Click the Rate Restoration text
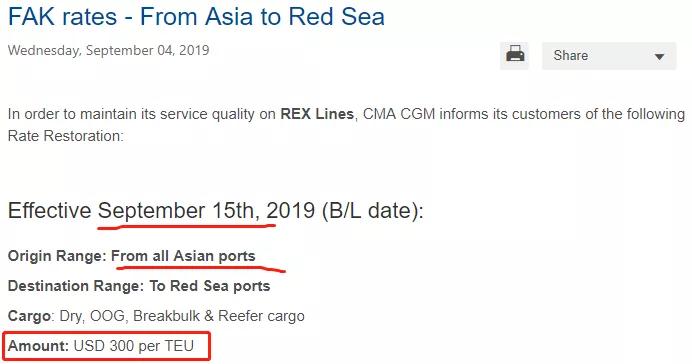The image size is (692, 364). 66,136
